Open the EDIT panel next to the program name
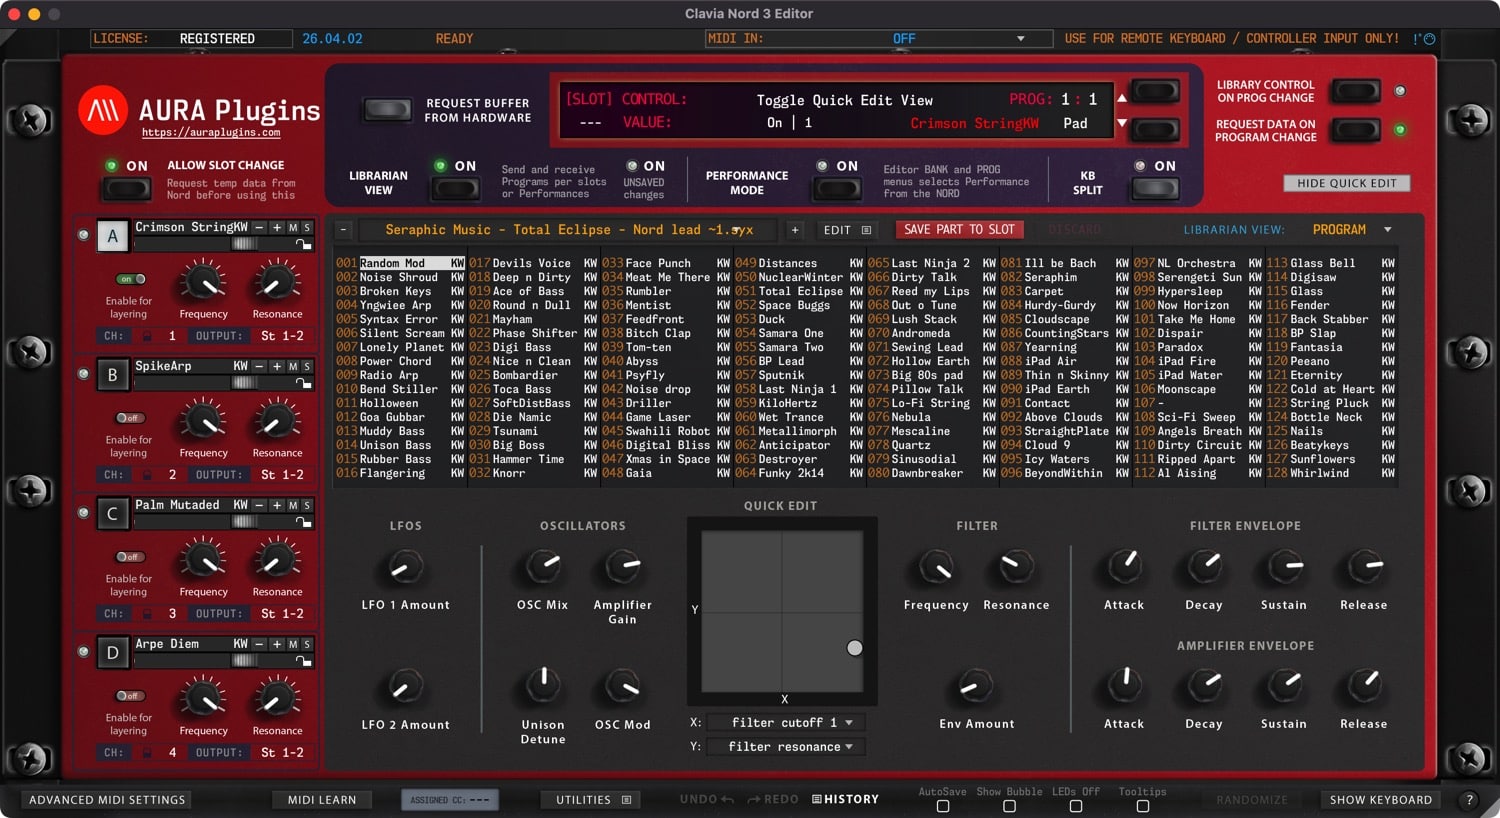The image size is (1500, 818). coord(845,229)
